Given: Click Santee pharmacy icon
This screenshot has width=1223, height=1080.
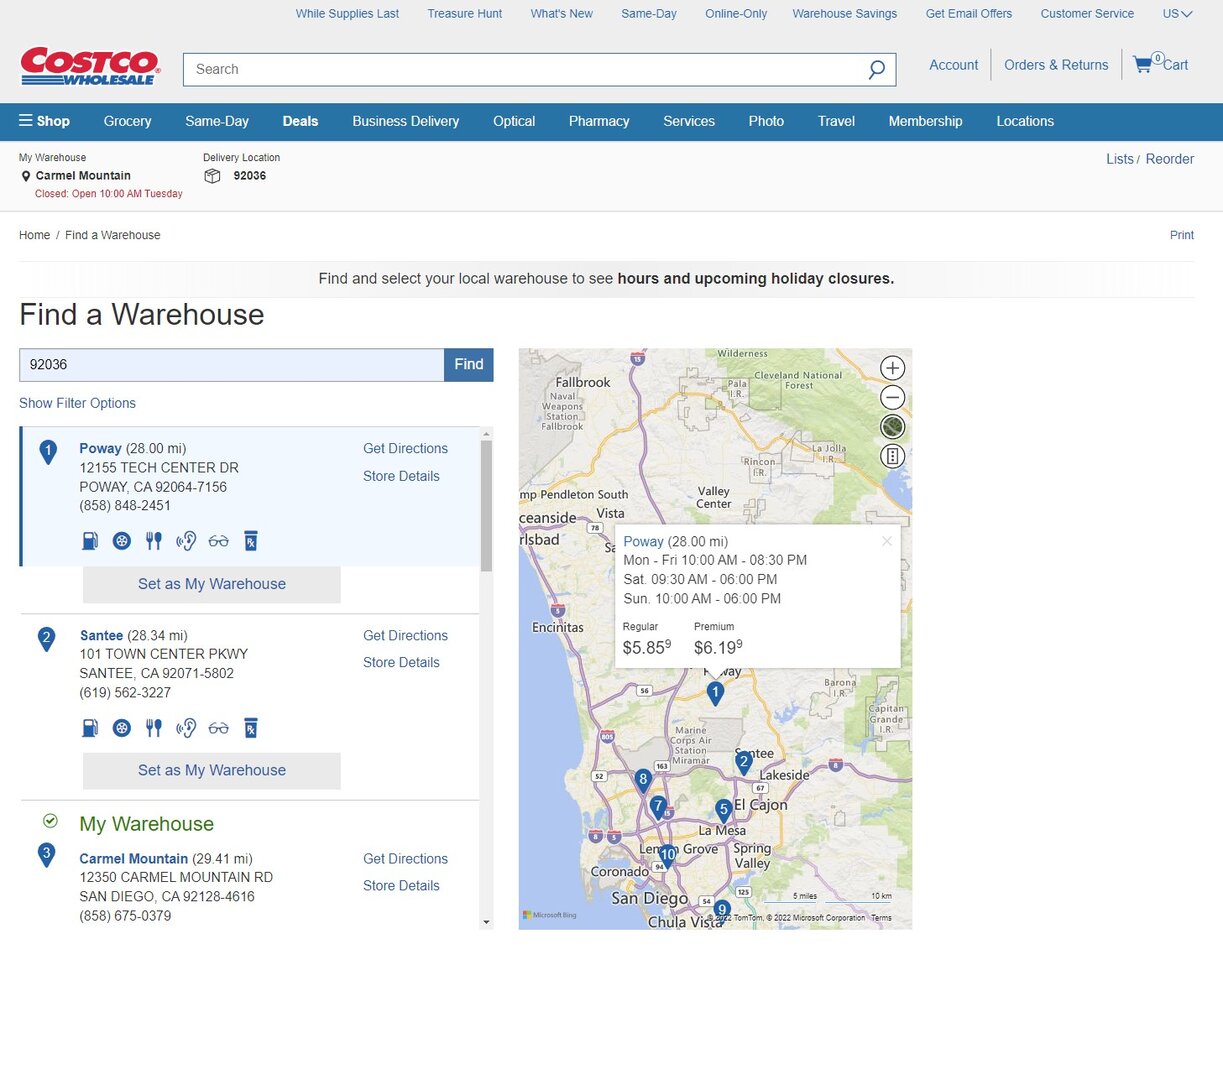Looking at the screenshot, I should coord(251,728).
